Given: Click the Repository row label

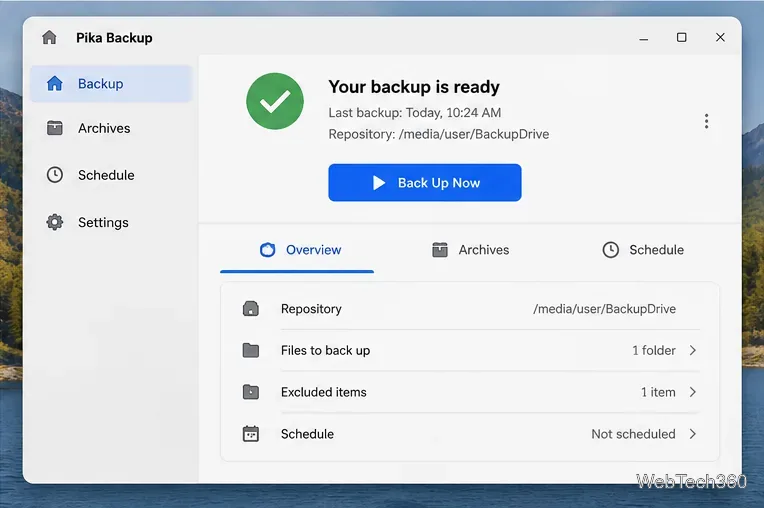Looking at the screenshot, I should [311, 309].
